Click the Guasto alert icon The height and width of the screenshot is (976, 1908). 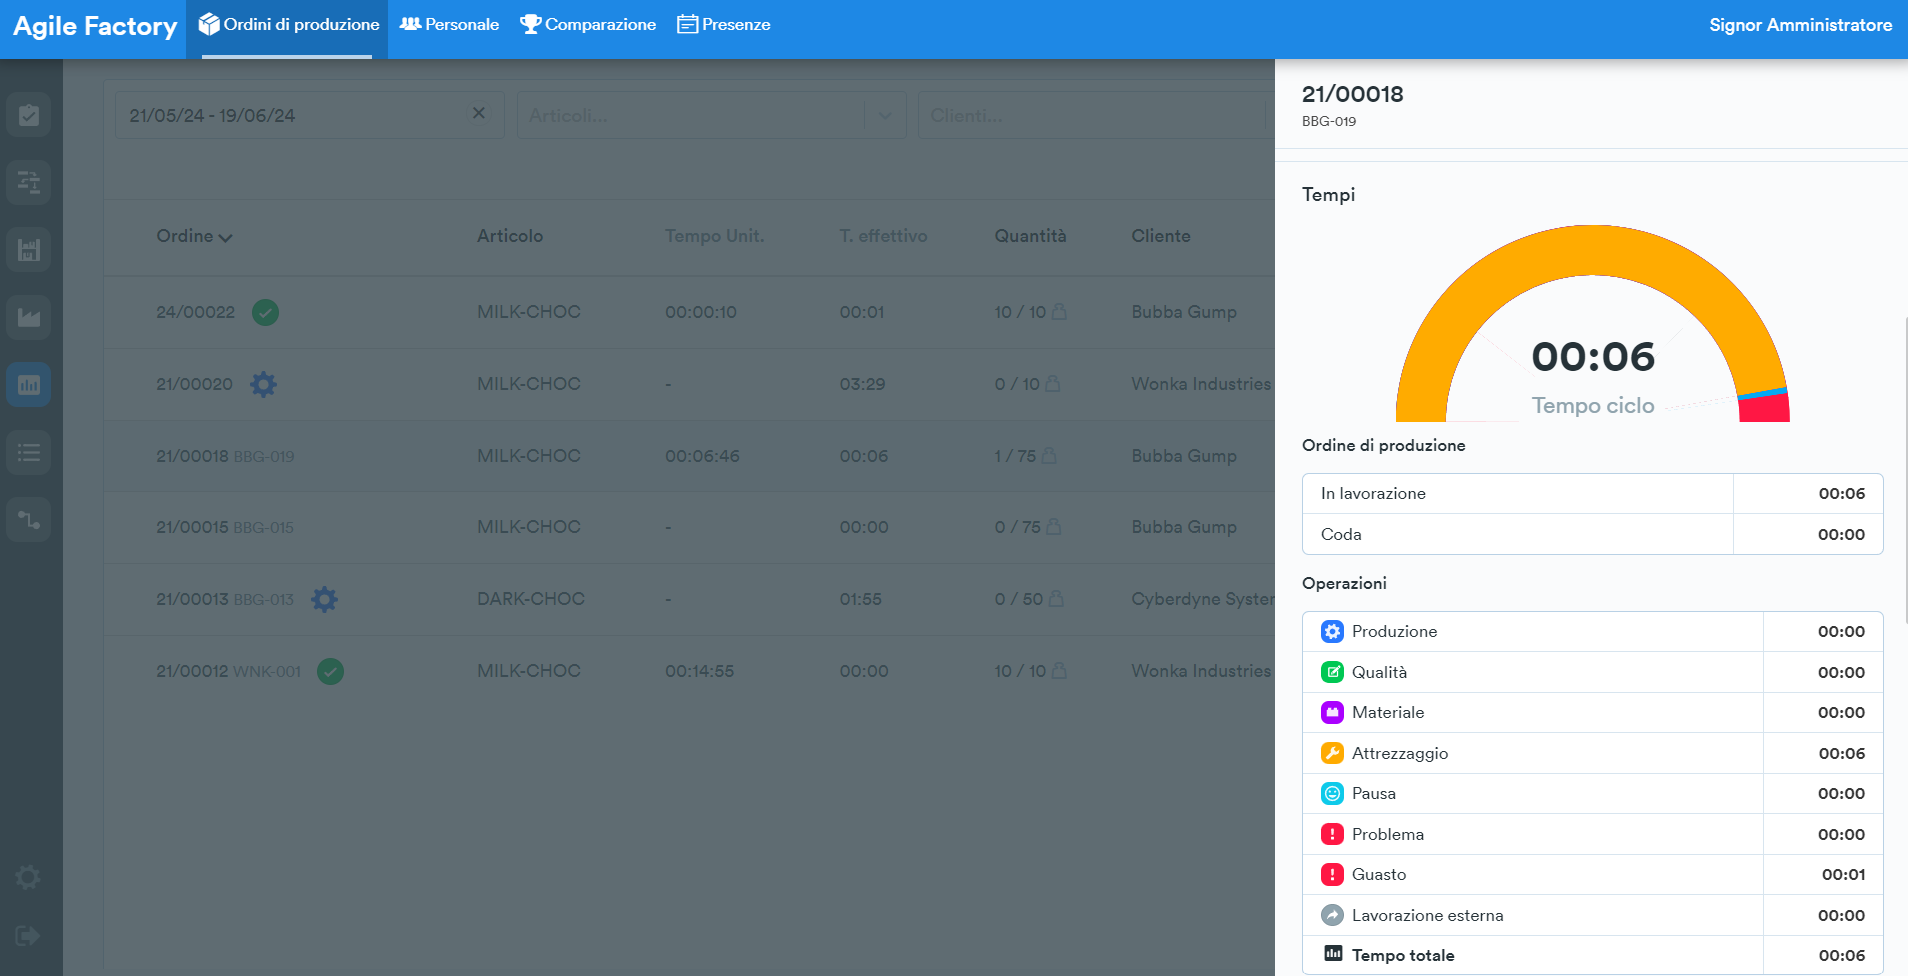[x=1332, y=874]
